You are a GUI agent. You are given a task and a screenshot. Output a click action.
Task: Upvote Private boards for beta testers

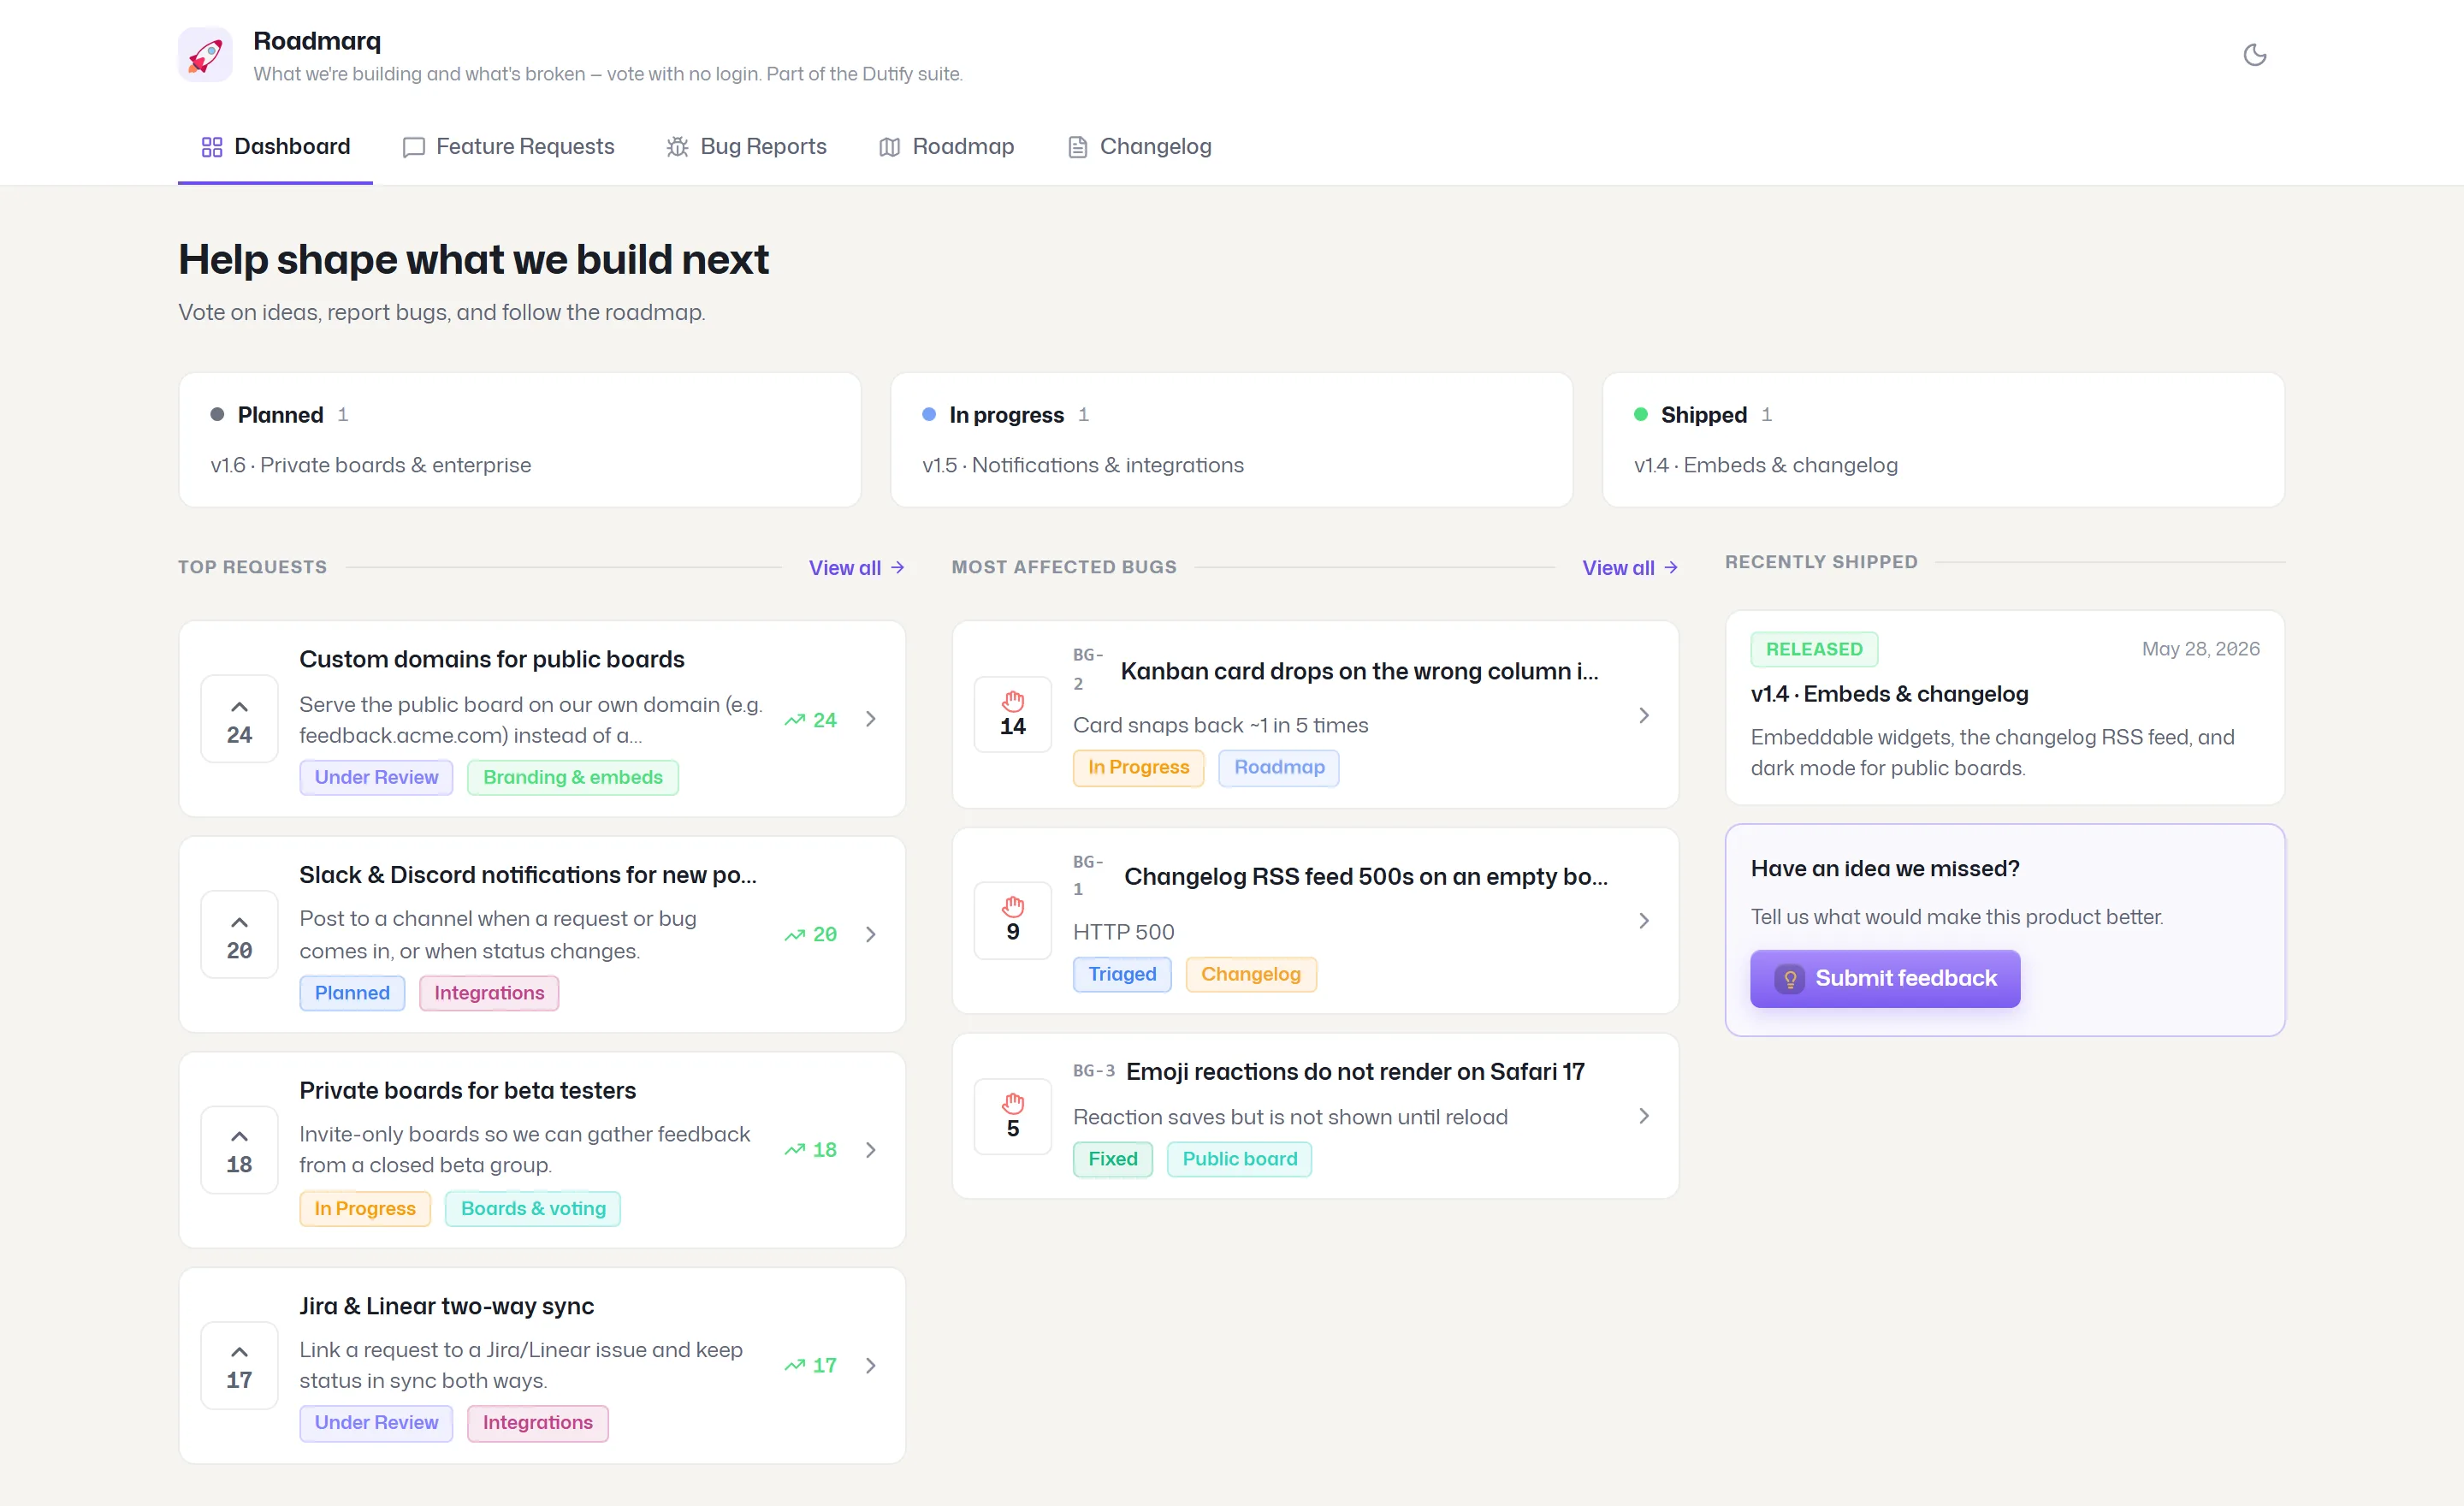[x=239, y=1150]
